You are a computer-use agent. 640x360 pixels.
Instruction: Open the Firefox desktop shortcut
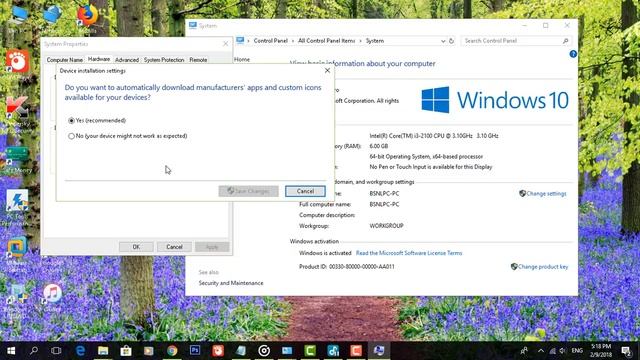click(87, 18)
